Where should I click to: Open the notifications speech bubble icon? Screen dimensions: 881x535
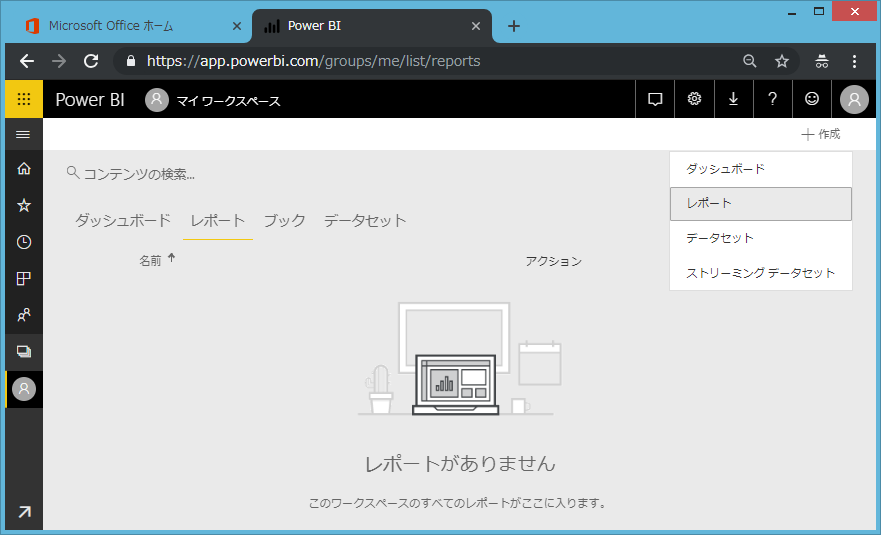[x=655, y=99]
